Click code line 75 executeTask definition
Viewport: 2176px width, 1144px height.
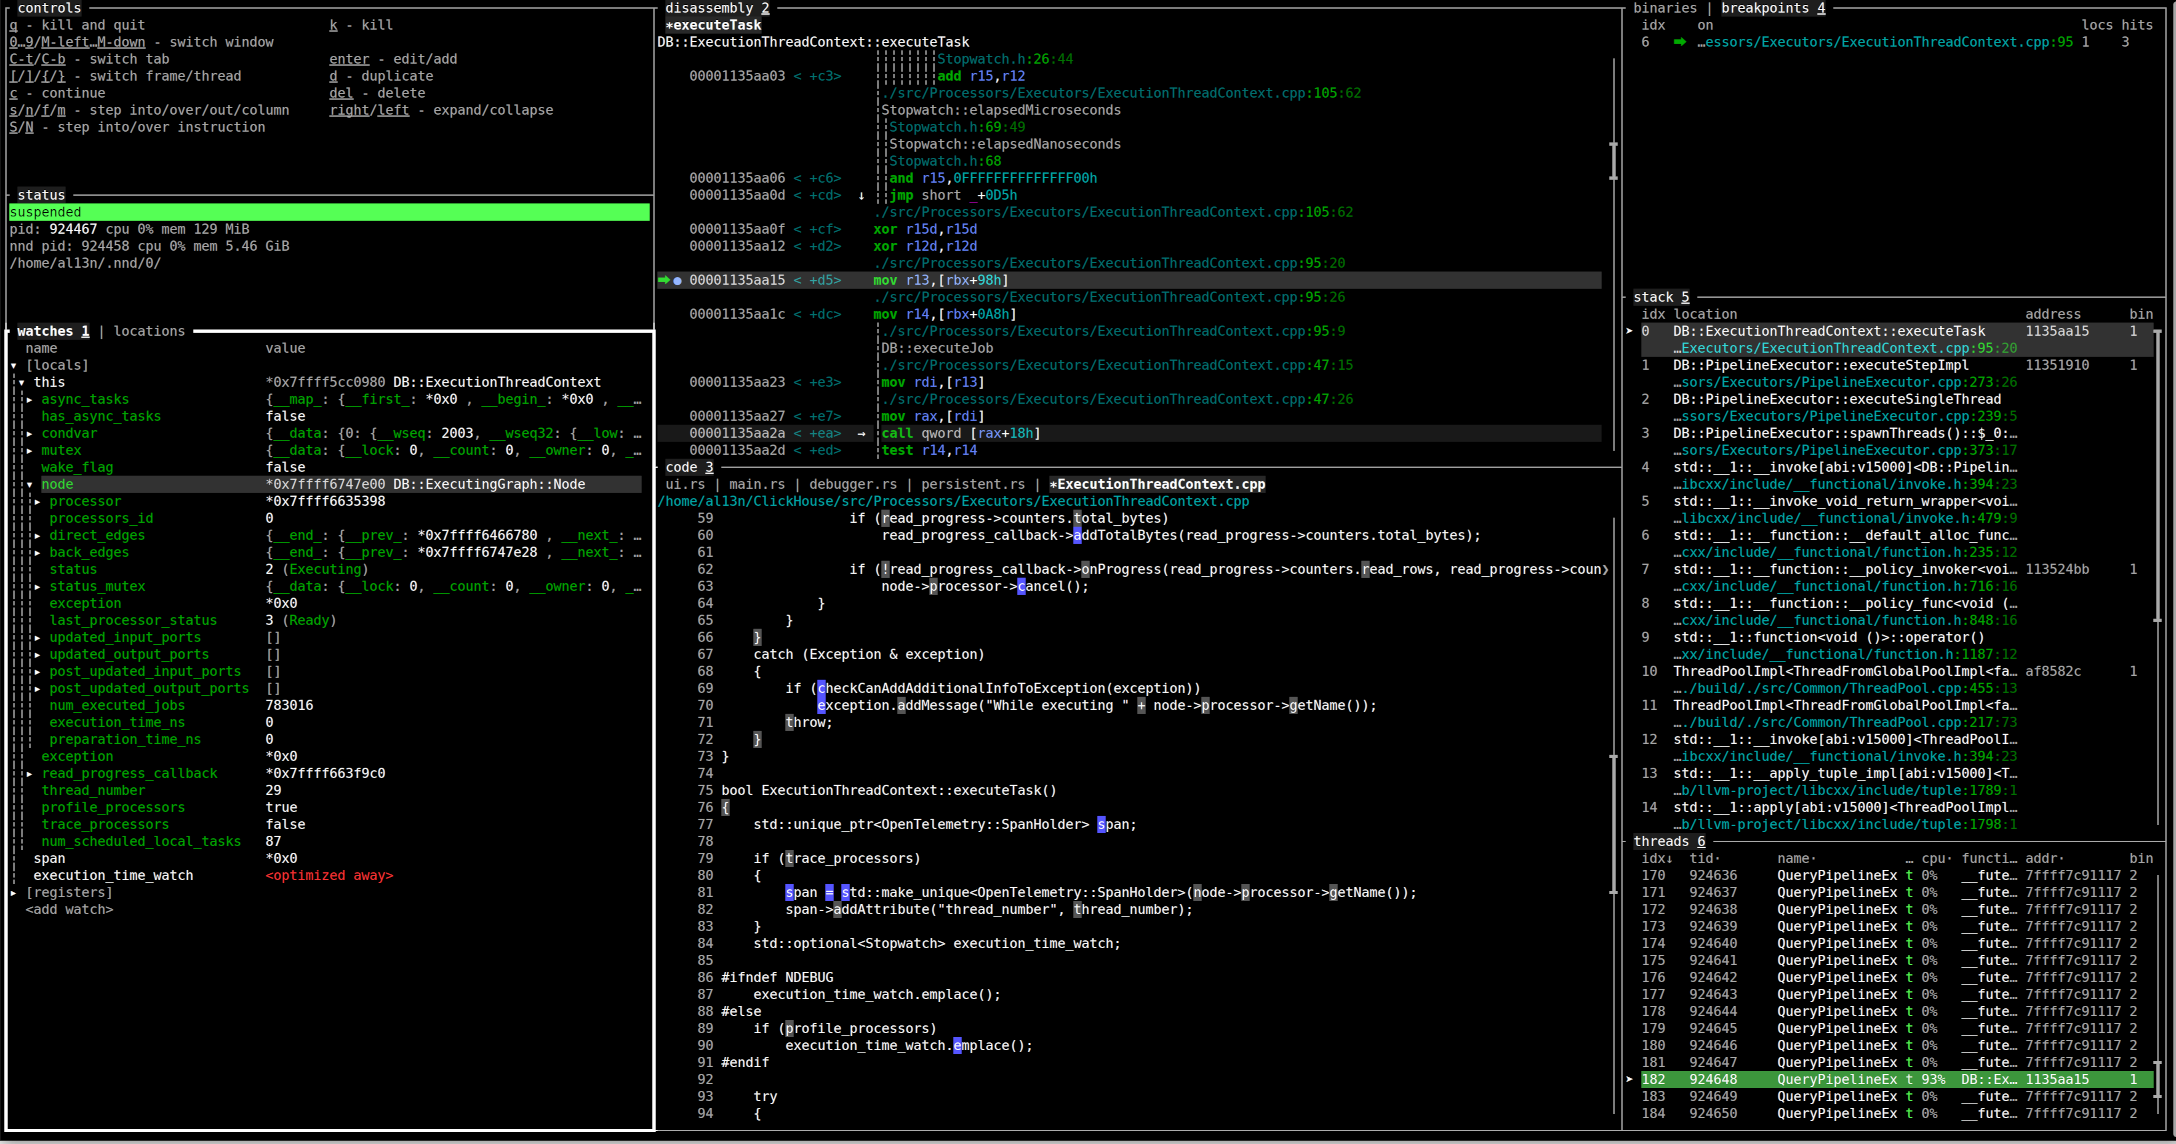pyautogui.click(x=889, y=791)
